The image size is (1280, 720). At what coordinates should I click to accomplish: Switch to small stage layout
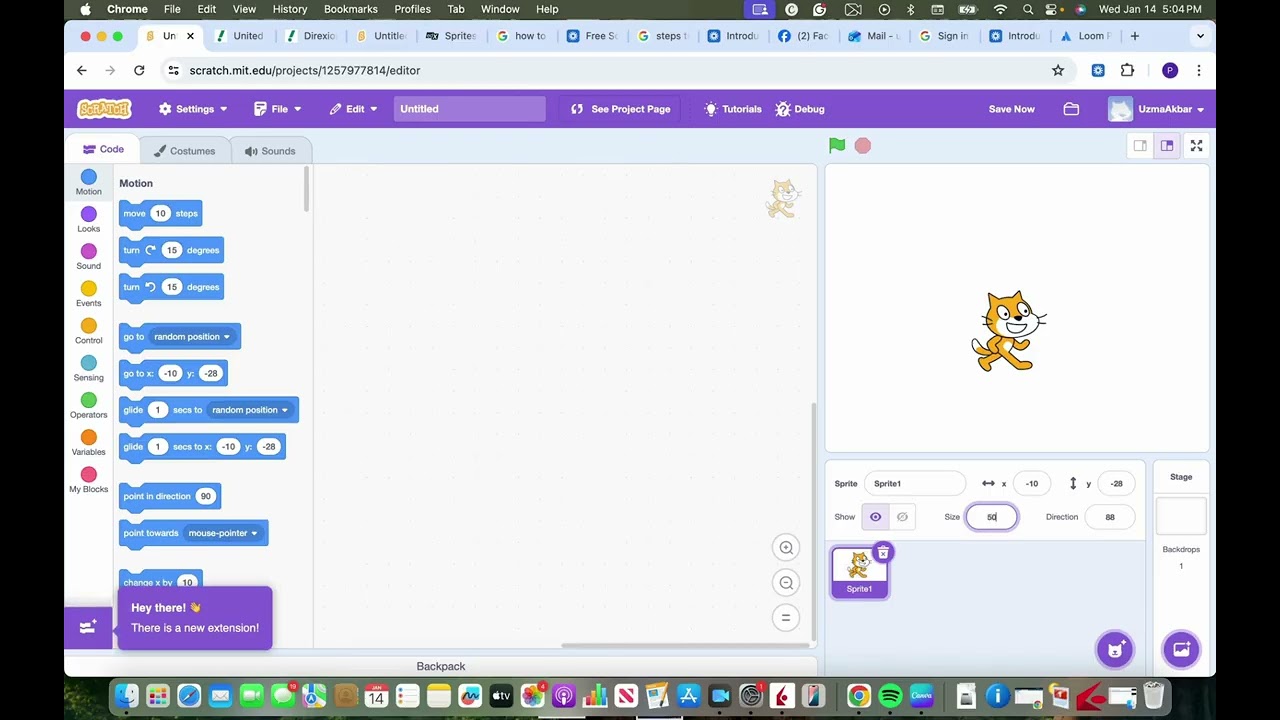tap(1140, 146)
